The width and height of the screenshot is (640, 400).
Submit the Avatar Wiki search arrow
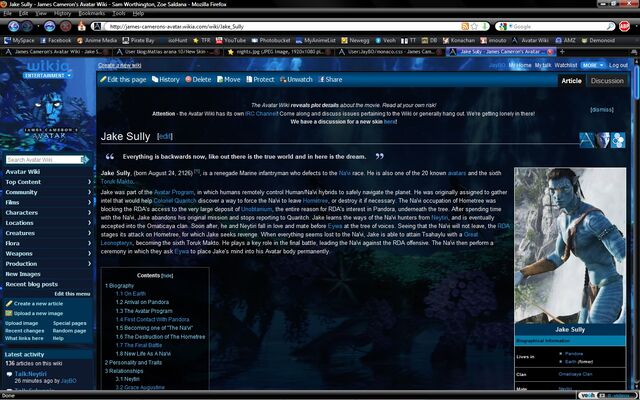(x=85, y=160)
